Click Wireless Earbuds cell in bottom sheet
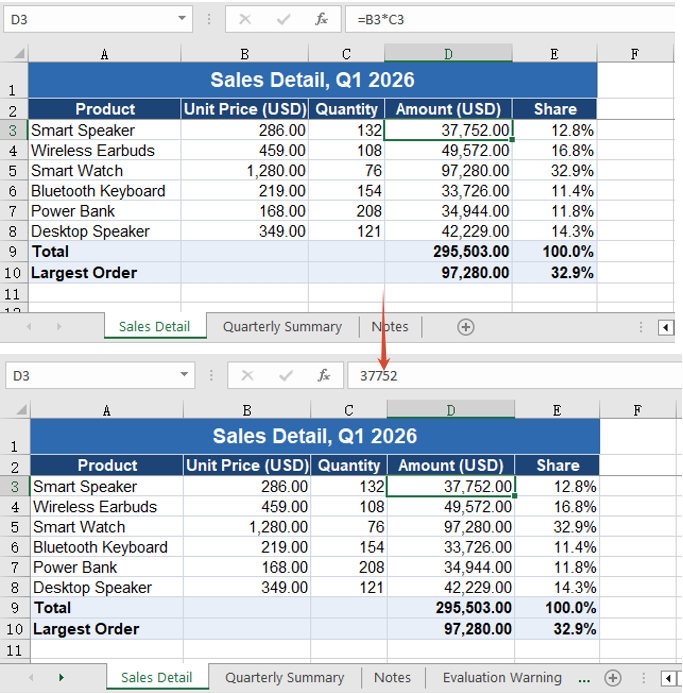Image resolution: width=683 pixels, height=693 pixels. point(107,507)
